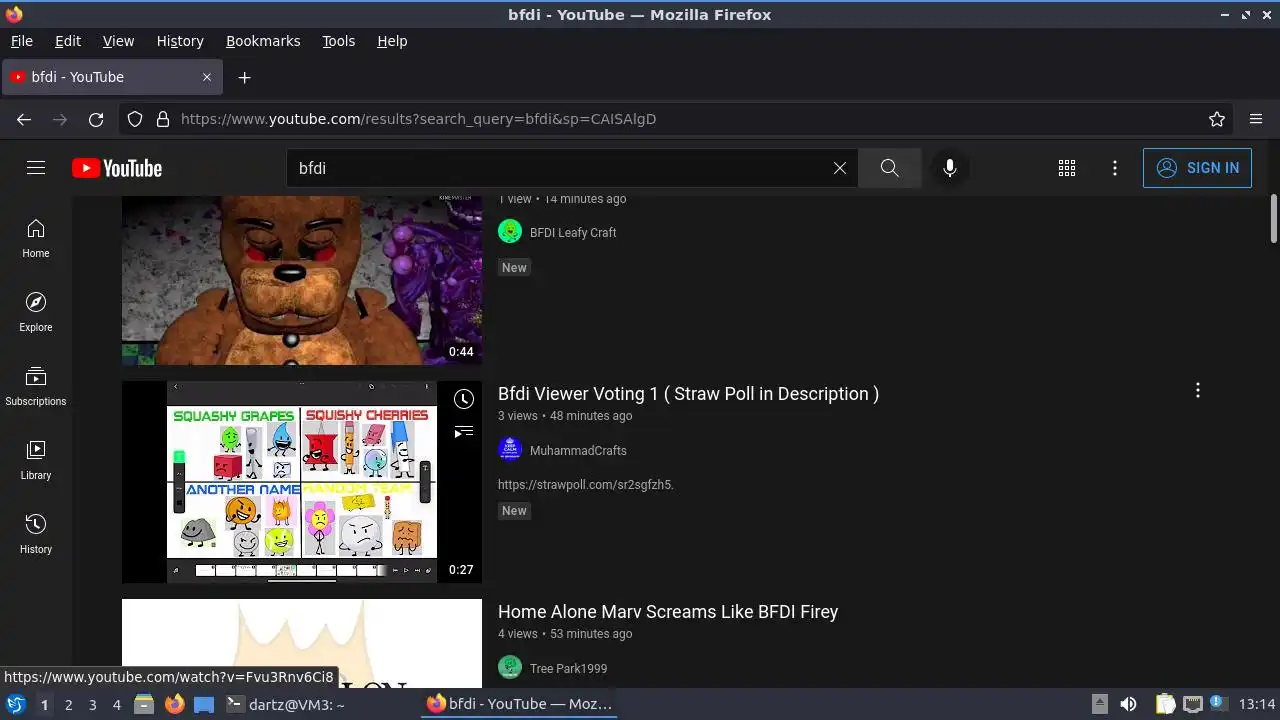Click the site padlock icon
Image resolution: width=1280 pixels, height=720 pixels.
(162, 119)
